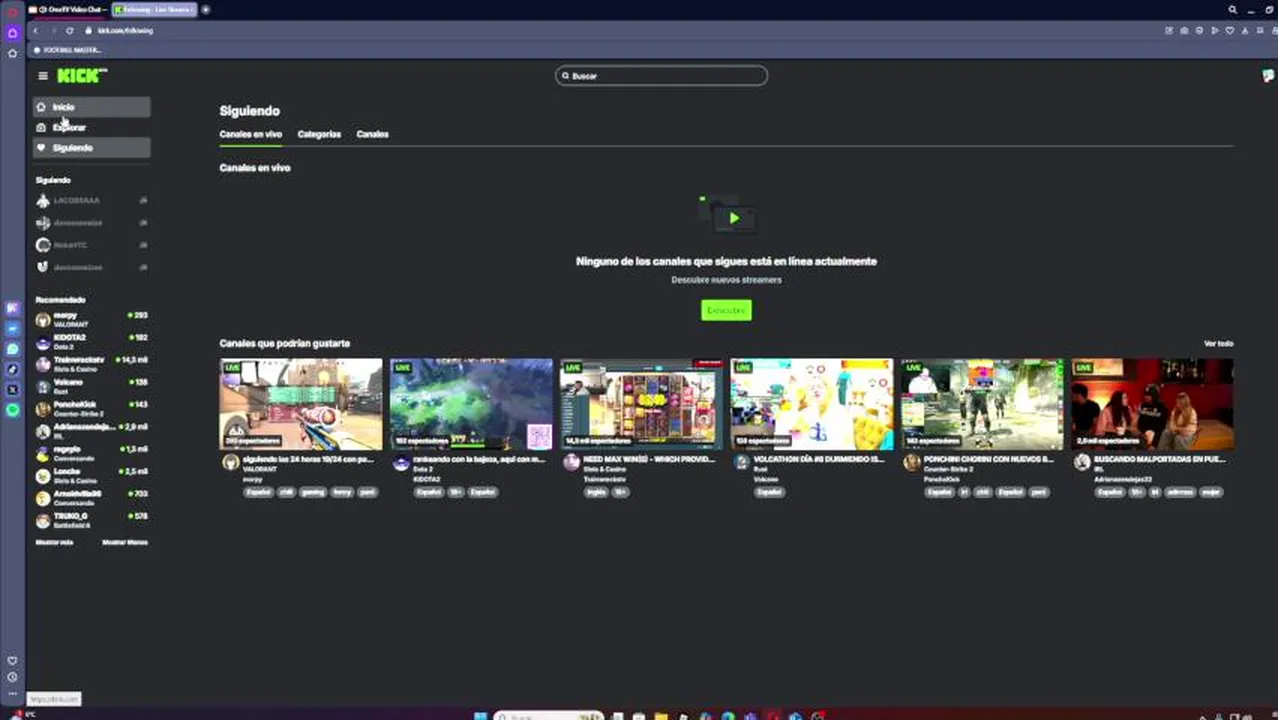Open recommended channel KIDOTA2
This screenshot has width=1278, height=720.
pos(91,341)
